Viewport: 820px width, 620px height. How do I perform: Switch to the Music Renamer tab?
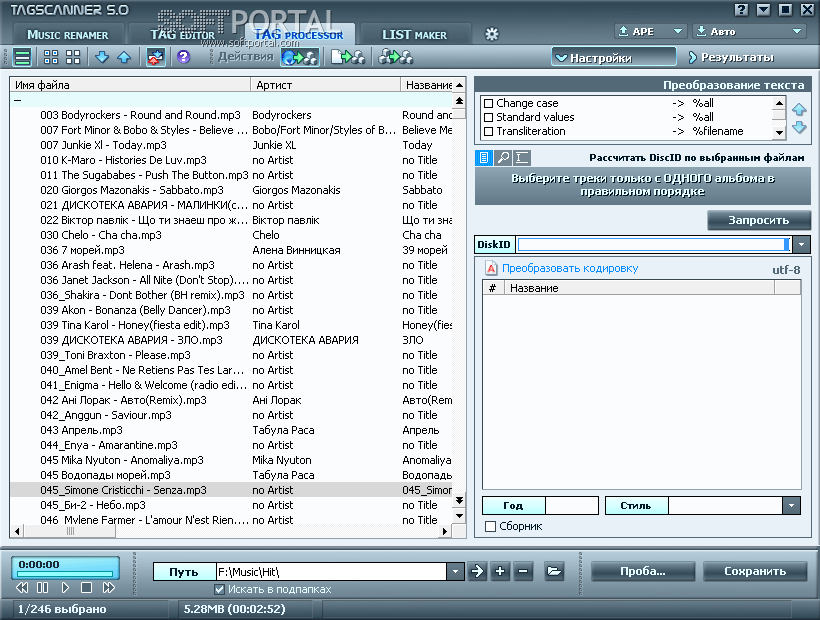tap(66, 35)
